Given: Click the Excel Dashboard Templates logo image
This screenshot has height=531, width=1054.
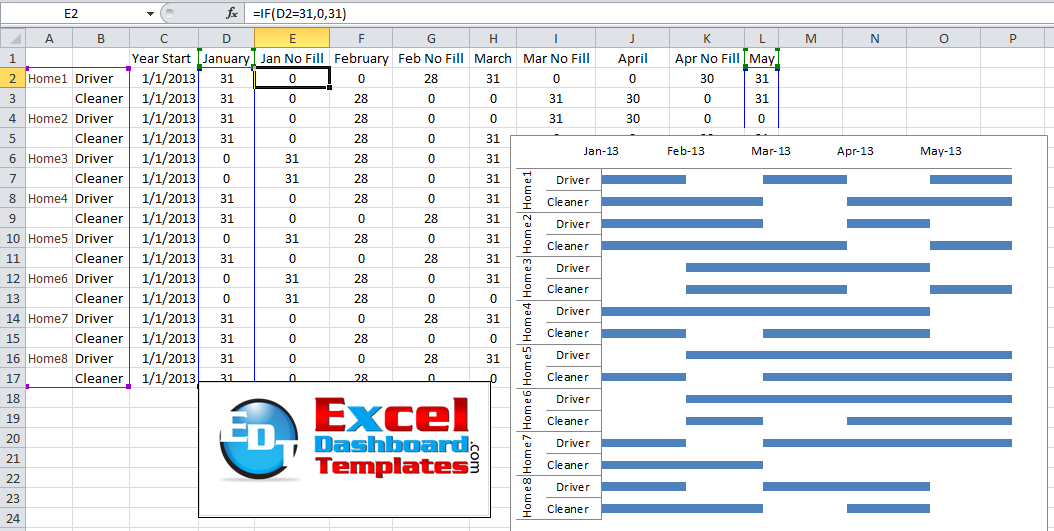Looking at the screenshot, I should pyautogui.click(x=344, y=448).
